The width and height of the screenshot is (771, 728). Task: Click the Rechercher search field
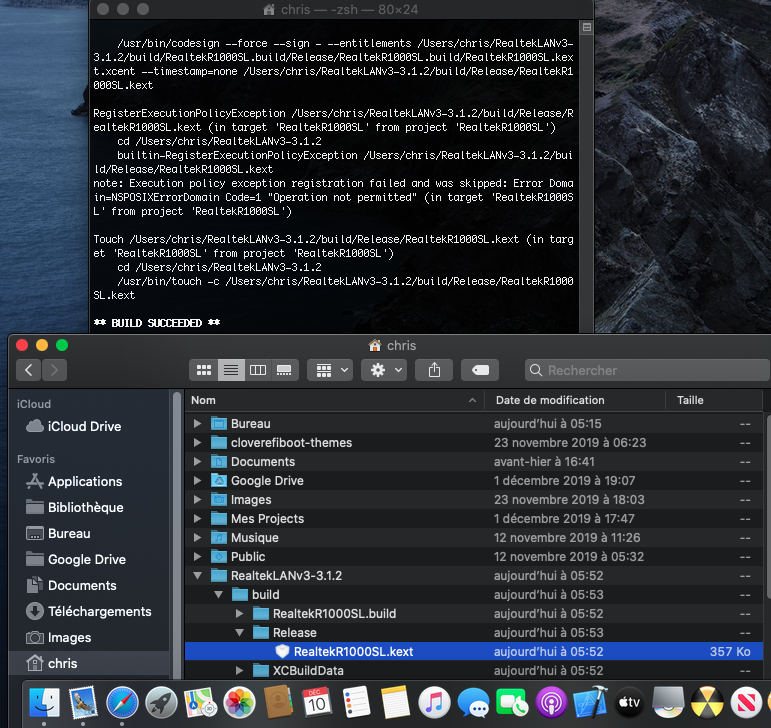[647, 370]
